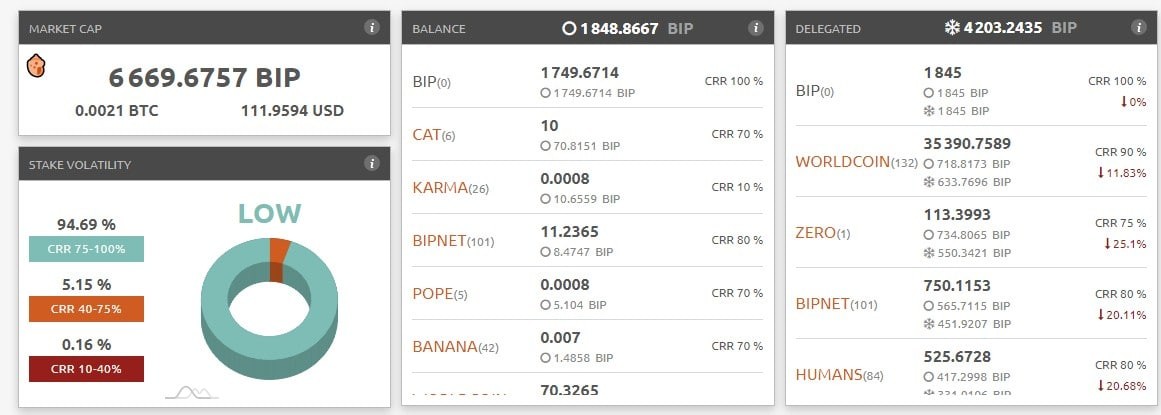Select the CRR 40-75% orange legend

[x=87, y=309]
